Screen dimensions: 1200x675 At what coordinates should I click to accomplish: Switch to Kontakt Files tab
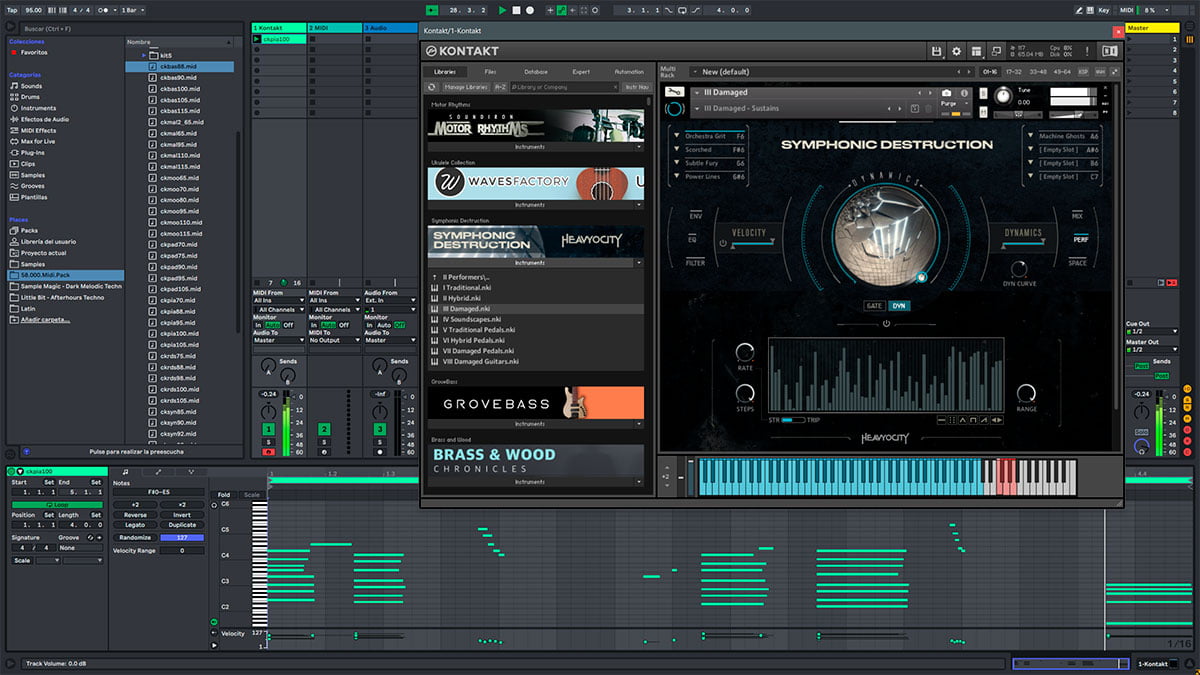(490, 72)
